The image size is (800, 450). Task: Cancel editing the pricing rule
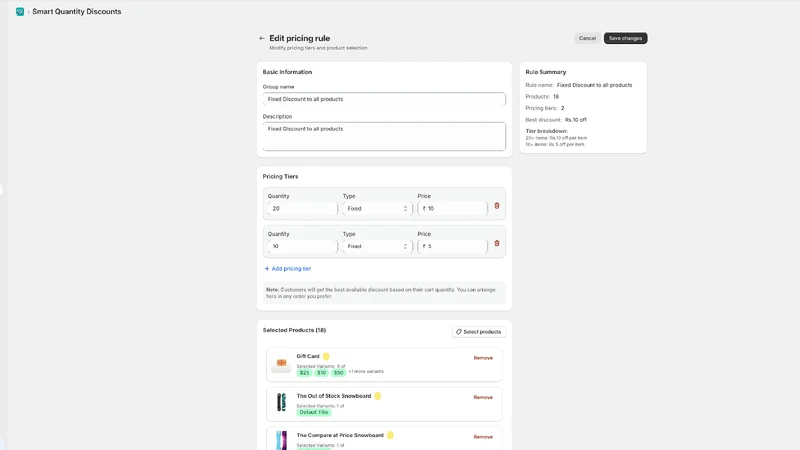click(587, 38)
